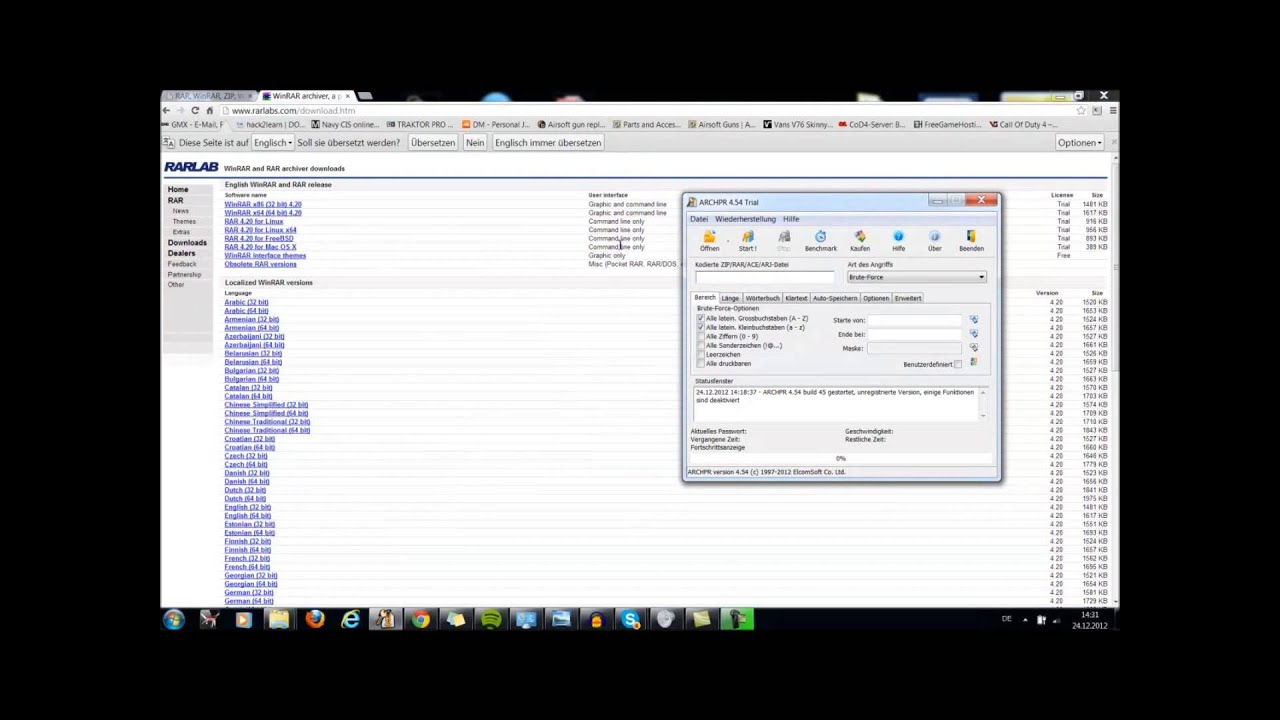1280x720 pixels.
Task: Open the TRAKTOR PRO bookmark
Action: pos(420,125)
